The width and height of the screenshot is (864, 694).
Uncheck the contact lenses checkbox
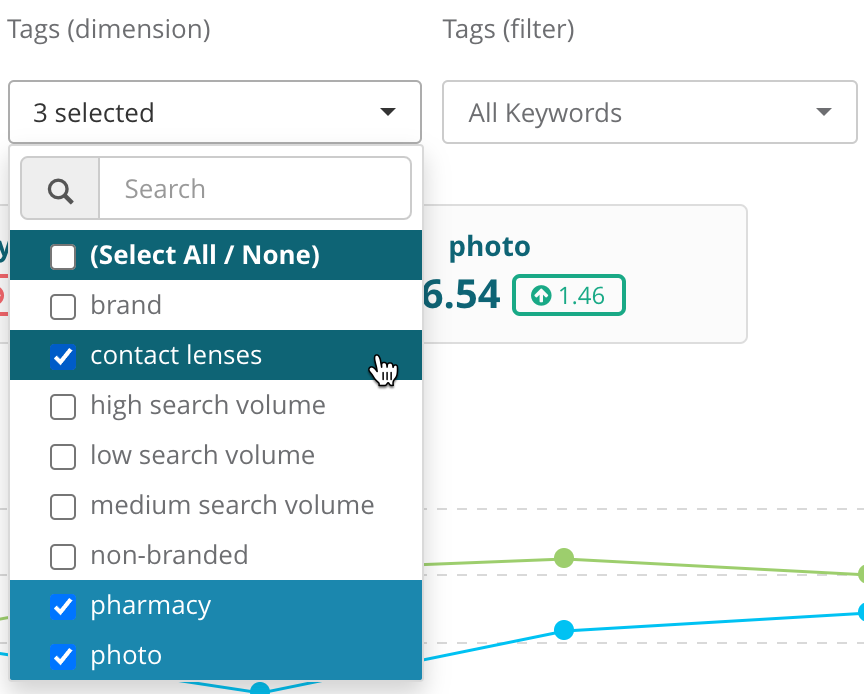pyautogui.click(x=63, y=356)
